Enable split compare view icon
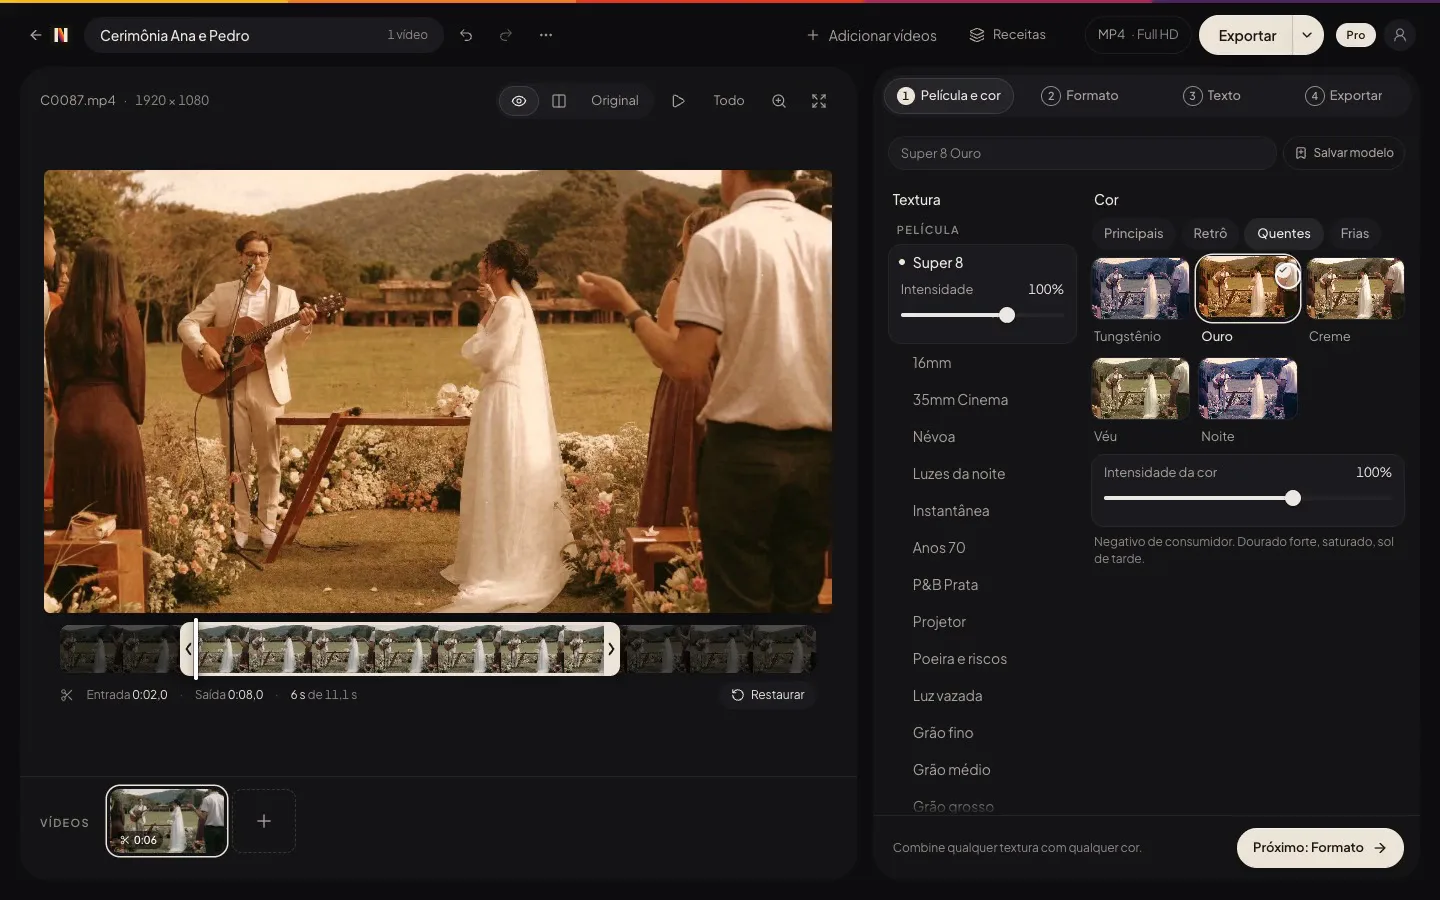 coord(559,101)
